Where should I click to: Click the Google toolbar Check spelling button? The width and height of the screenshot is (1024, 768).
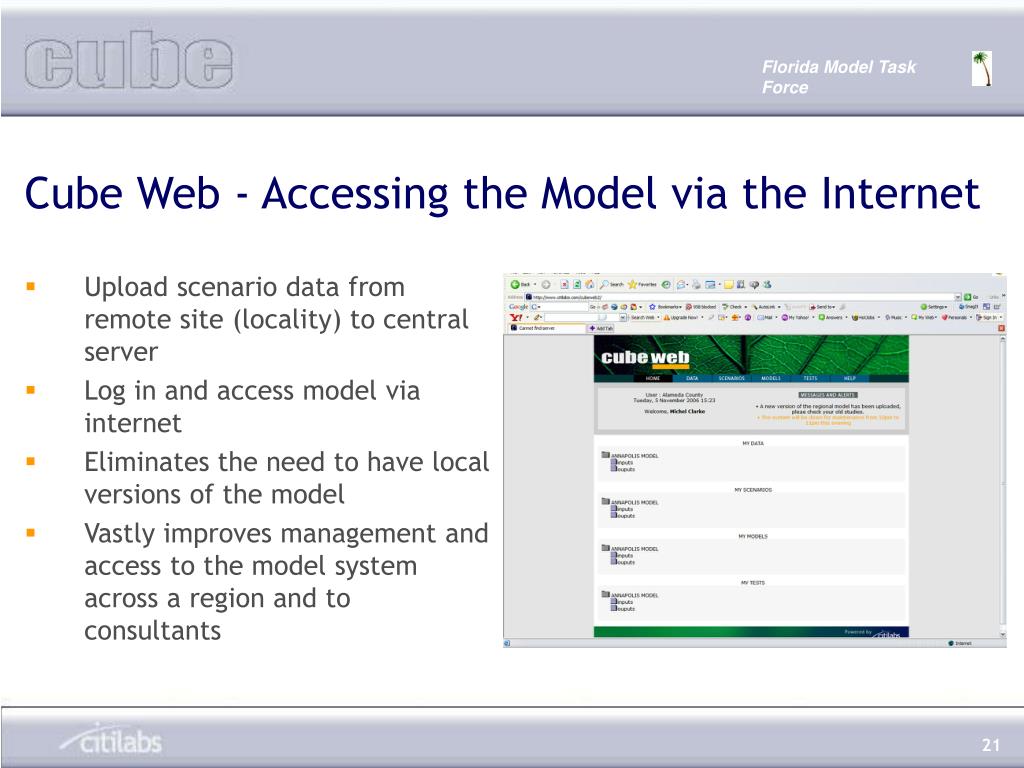(x=735, y=307)
